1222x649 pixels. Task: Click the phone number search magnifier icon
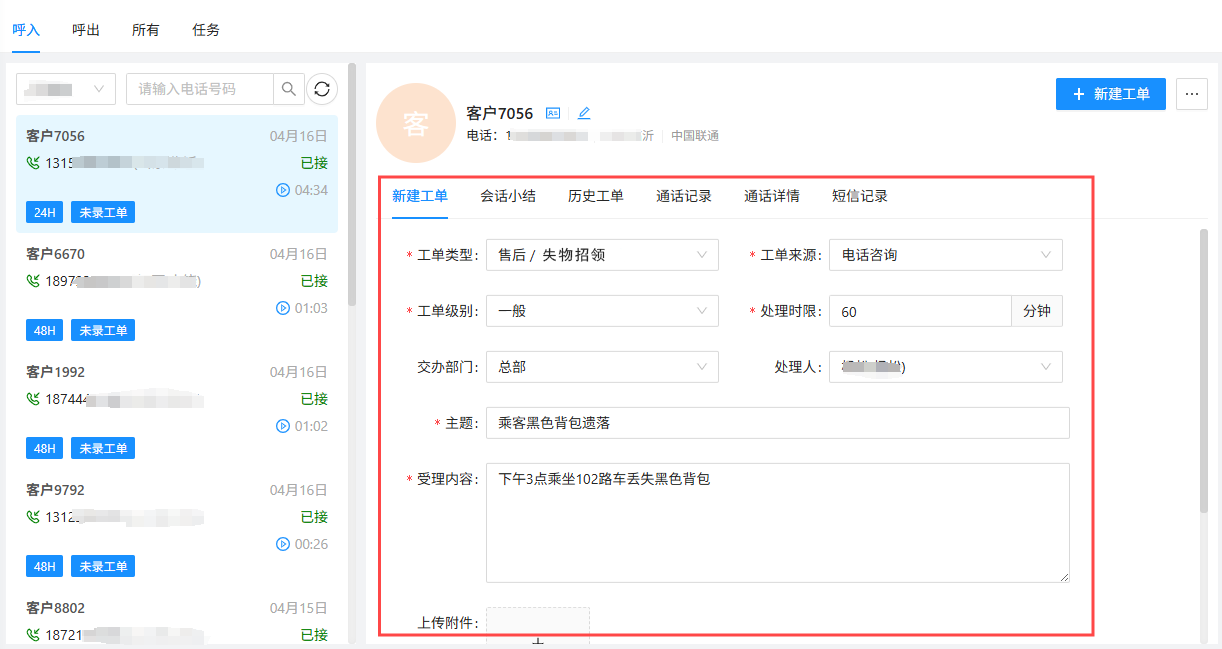tap(288, 89)
